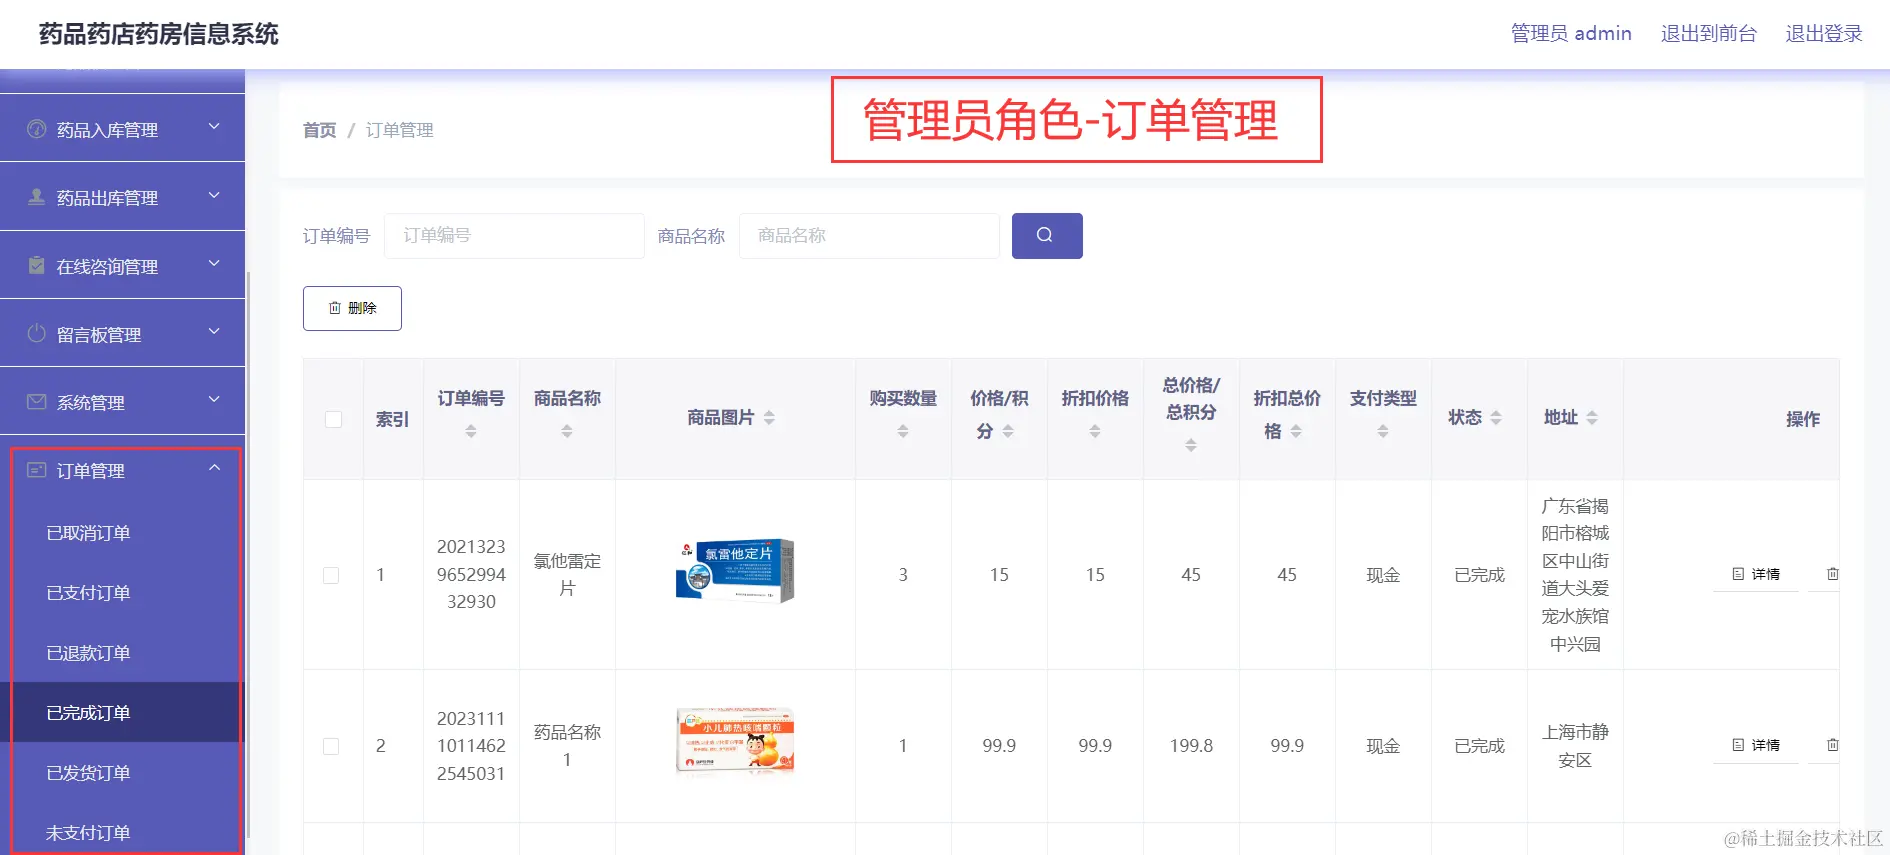
Task: Expand 药品入库管理 menu chevron
Action: [214, 127]
